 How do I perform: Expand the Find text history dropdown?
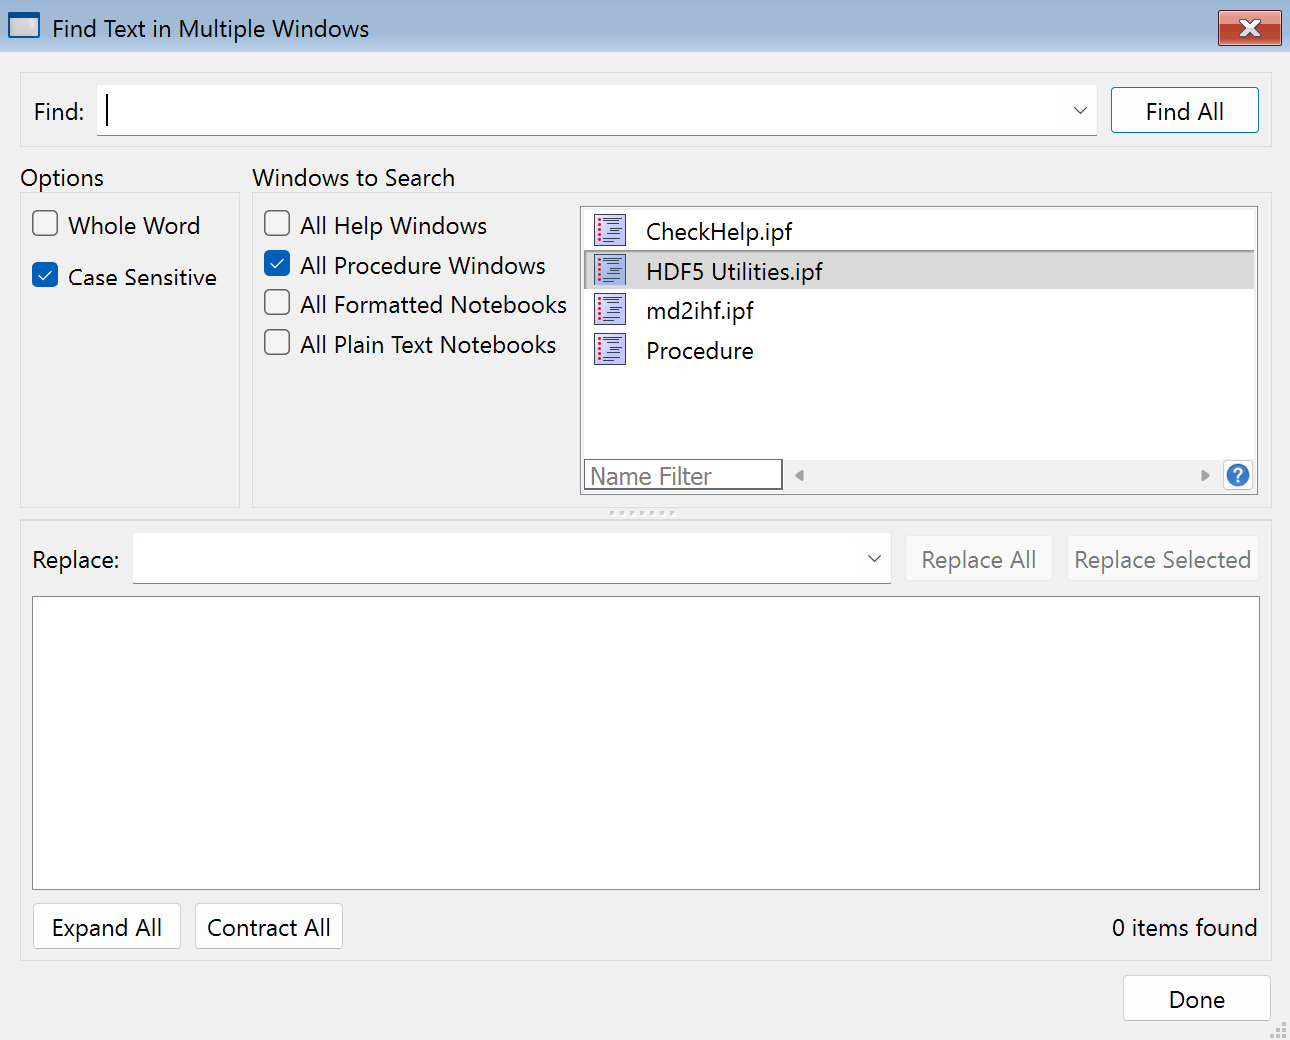(1080, 111)
